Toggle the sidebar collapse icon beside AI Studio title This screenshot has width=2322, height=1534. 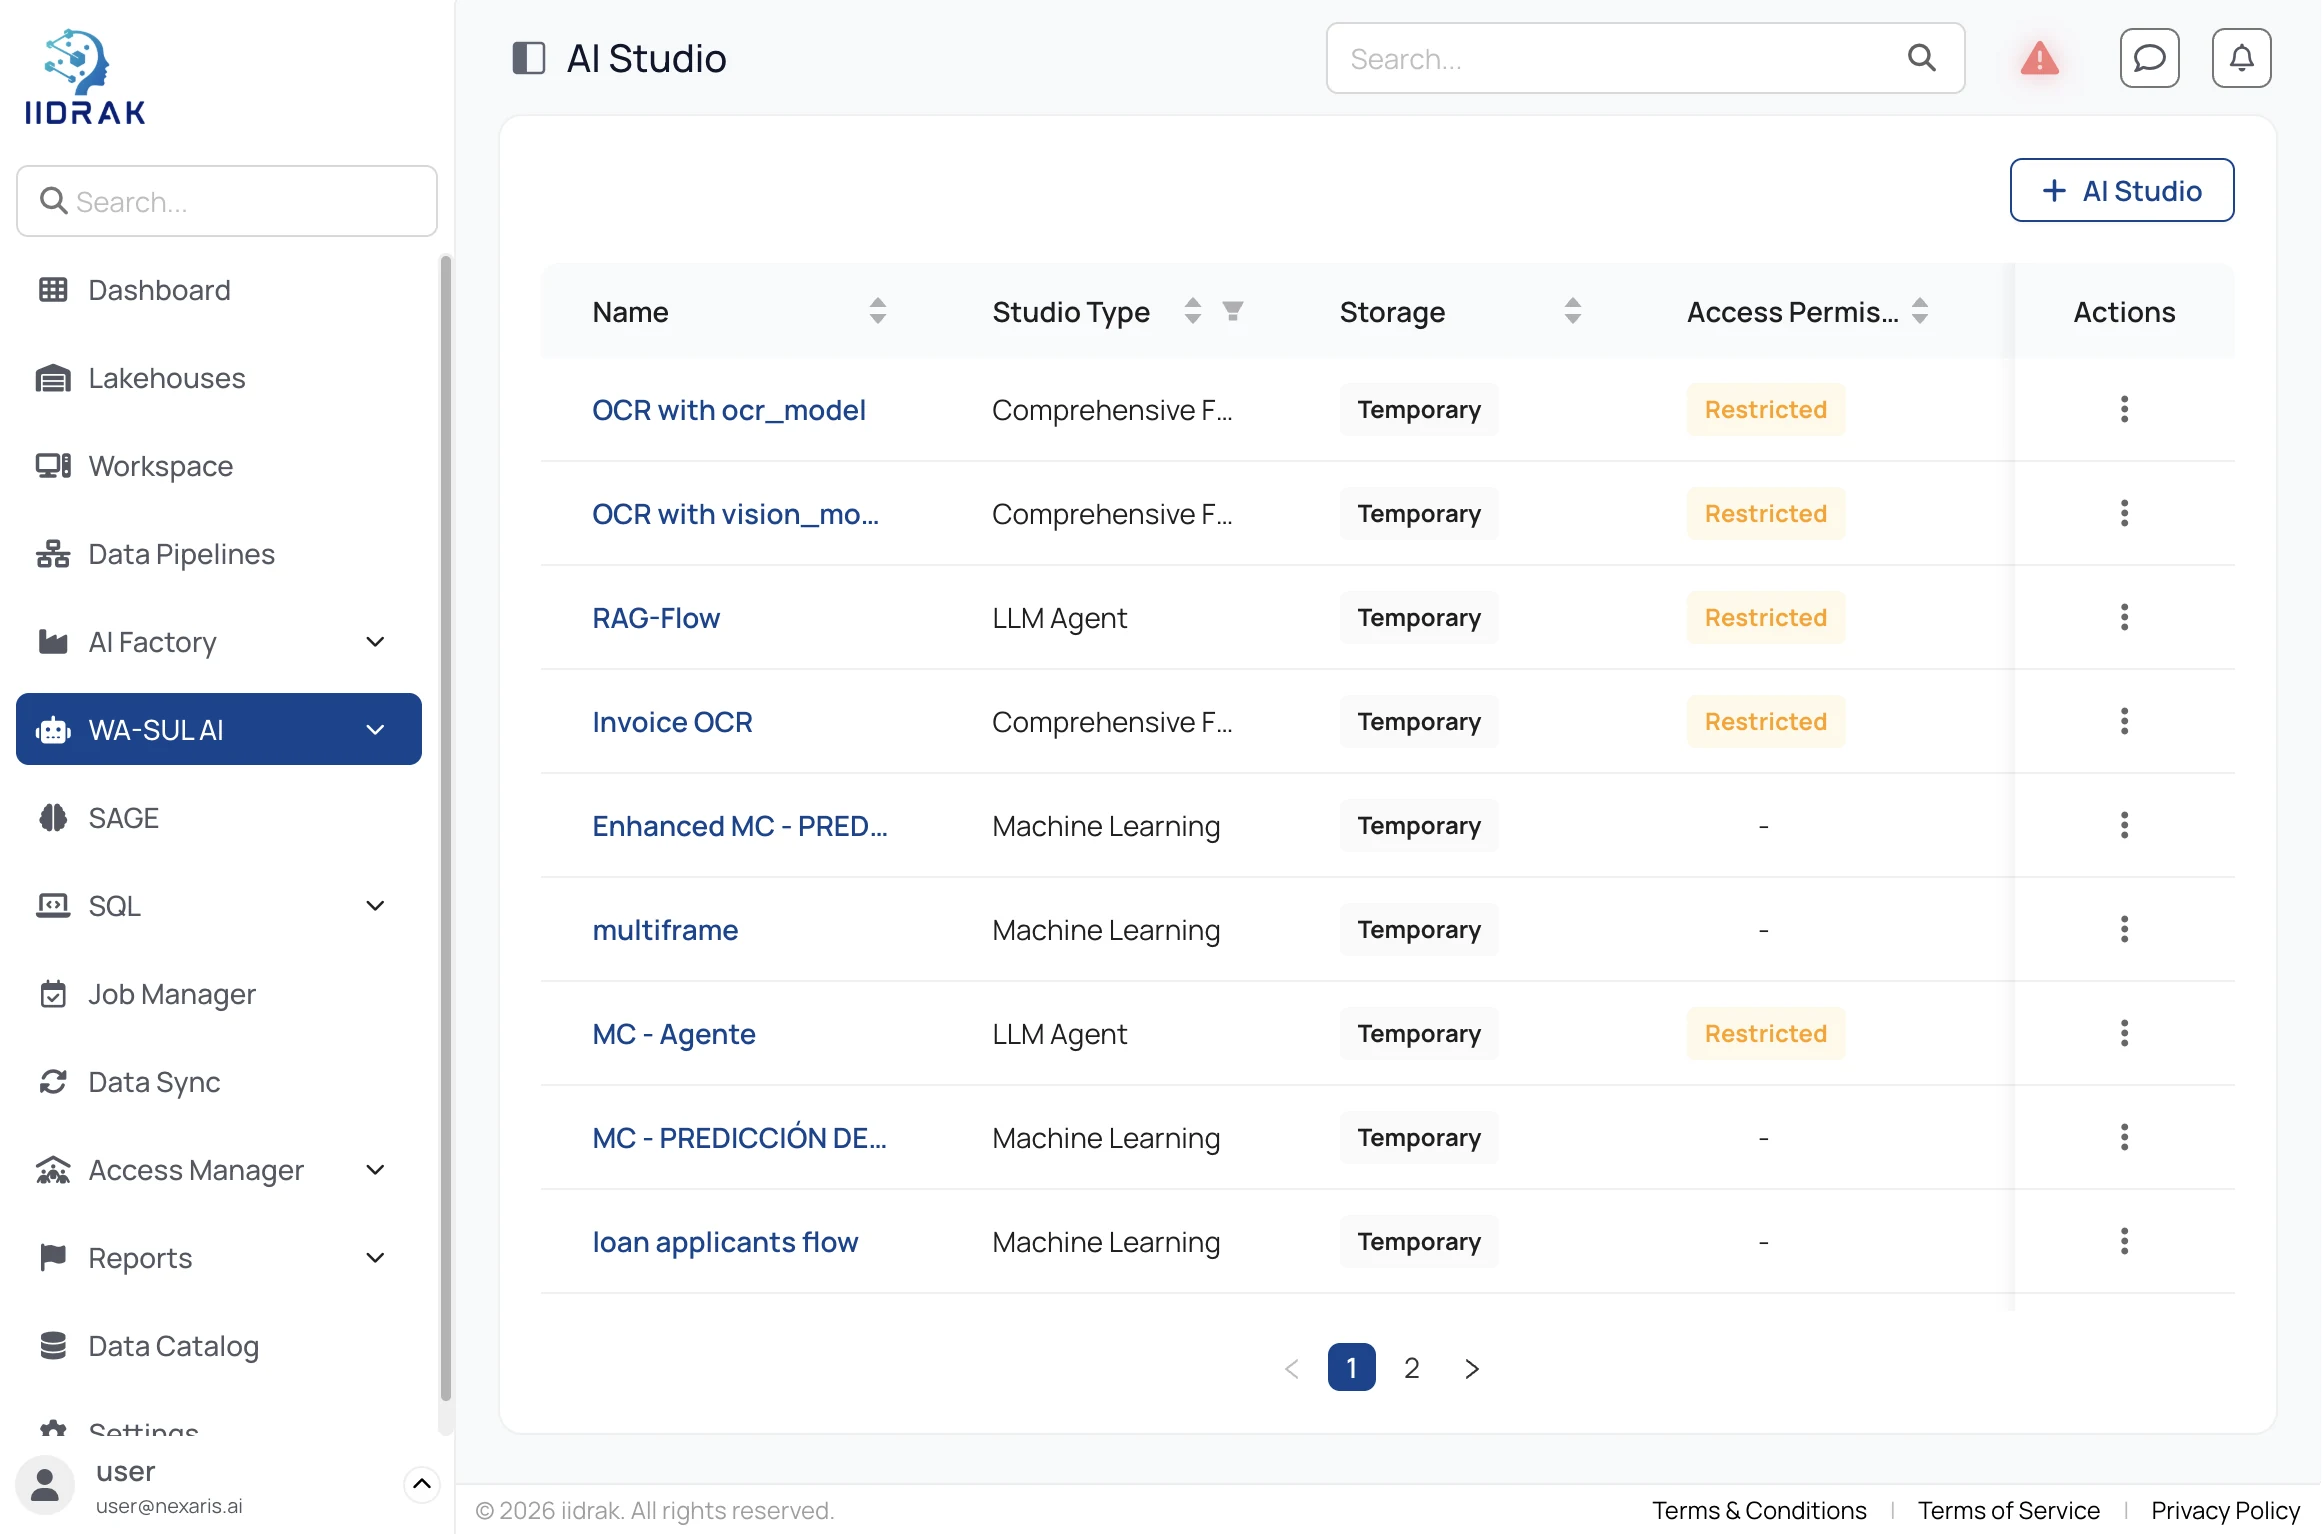pos(529,58)
